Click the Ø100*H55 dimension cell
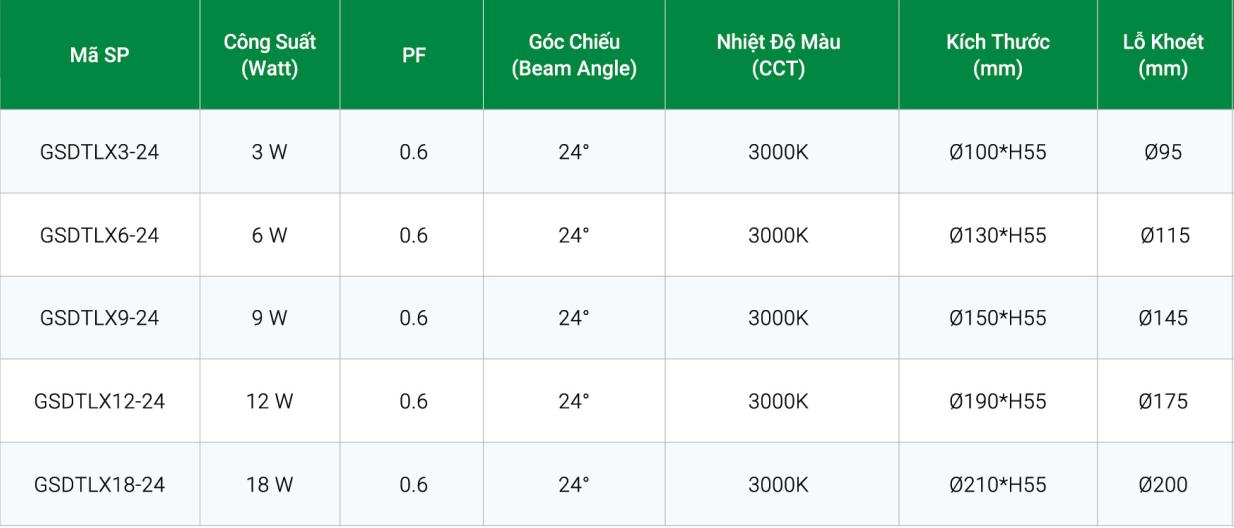The height and width of the screenshot is (528, 1234). [997, 152]
